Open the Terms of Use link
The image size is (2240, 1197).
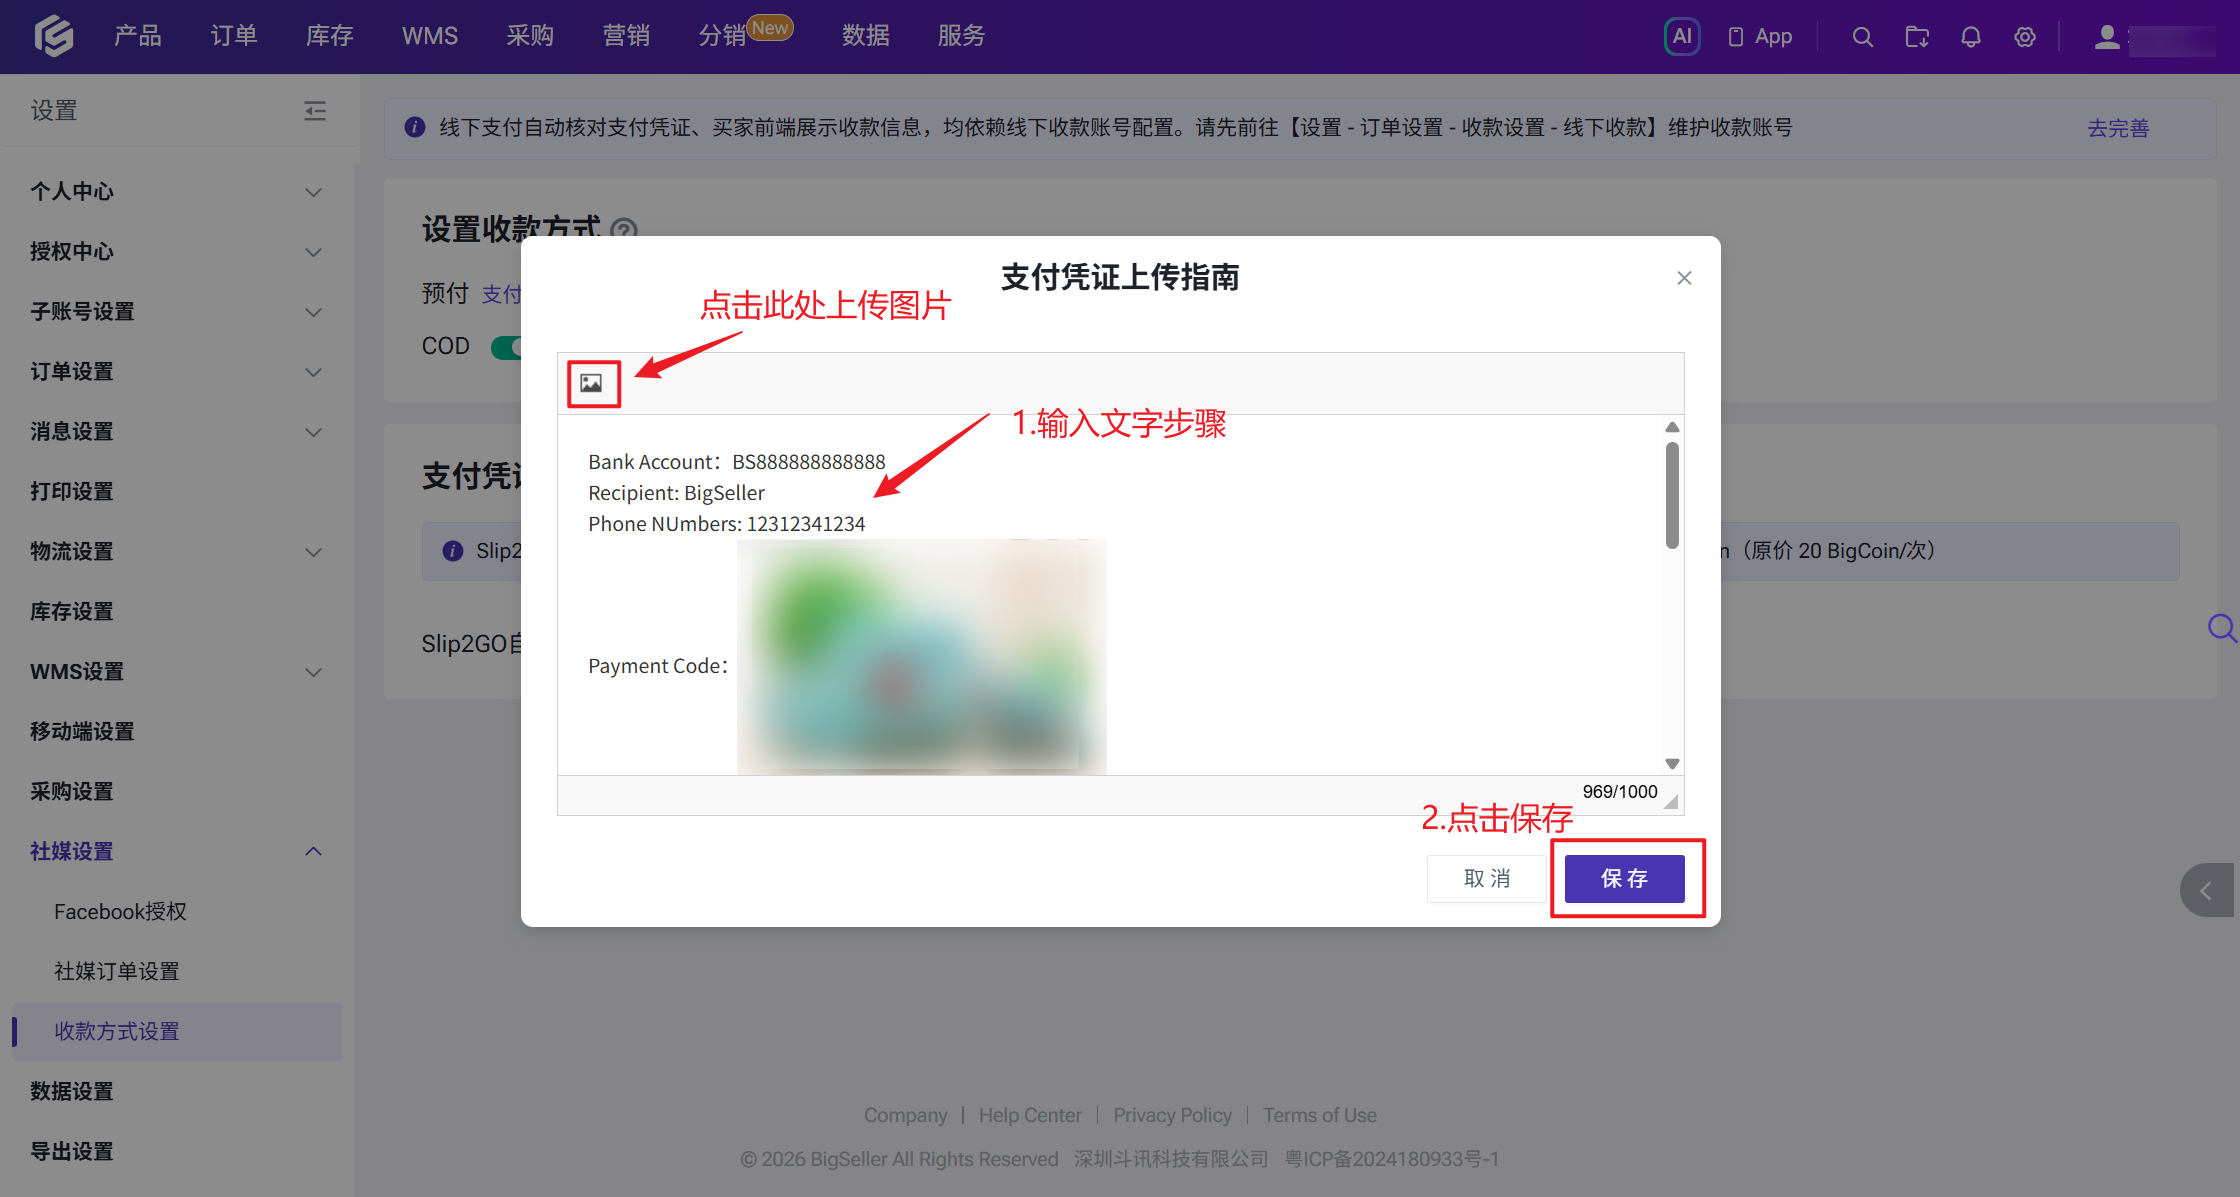click(x=1320, y=1115)
